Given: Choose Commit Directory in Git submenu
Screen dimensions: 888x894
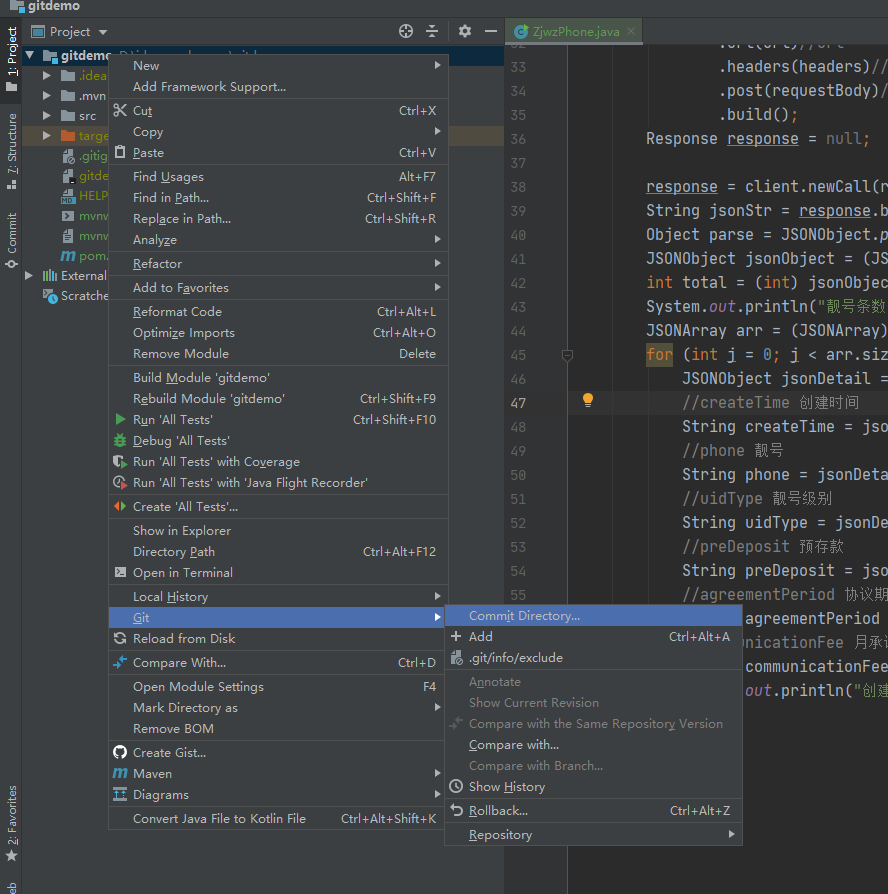Looking at the screenshot, I should (x=593, y=616).
